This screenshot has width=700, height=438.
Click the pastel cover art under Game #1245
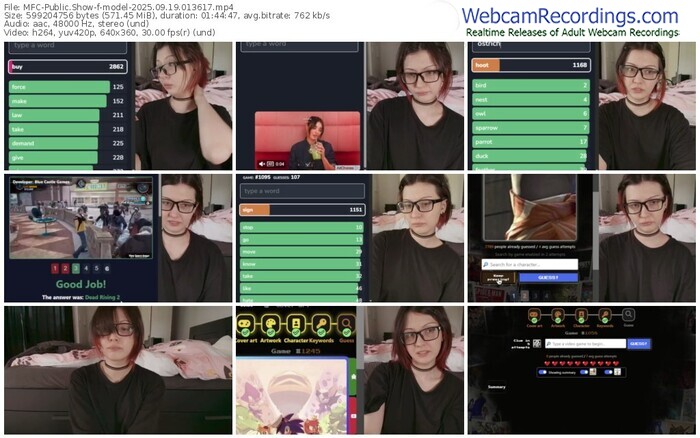[x=292, y=396]
